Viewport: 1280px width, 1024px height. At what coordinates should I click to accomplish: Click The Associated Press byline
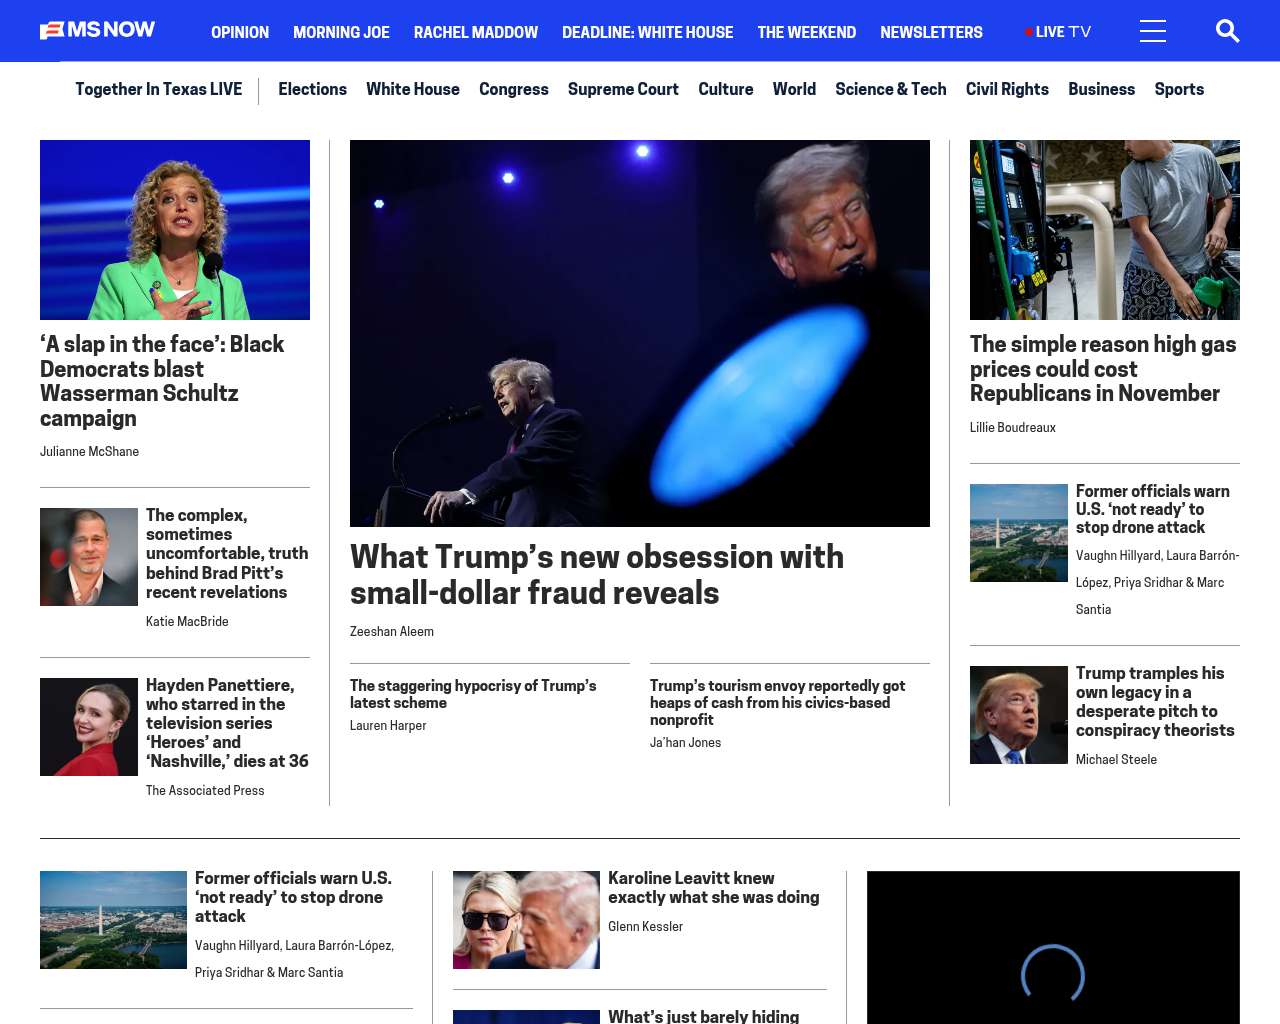tap(205, 791)
